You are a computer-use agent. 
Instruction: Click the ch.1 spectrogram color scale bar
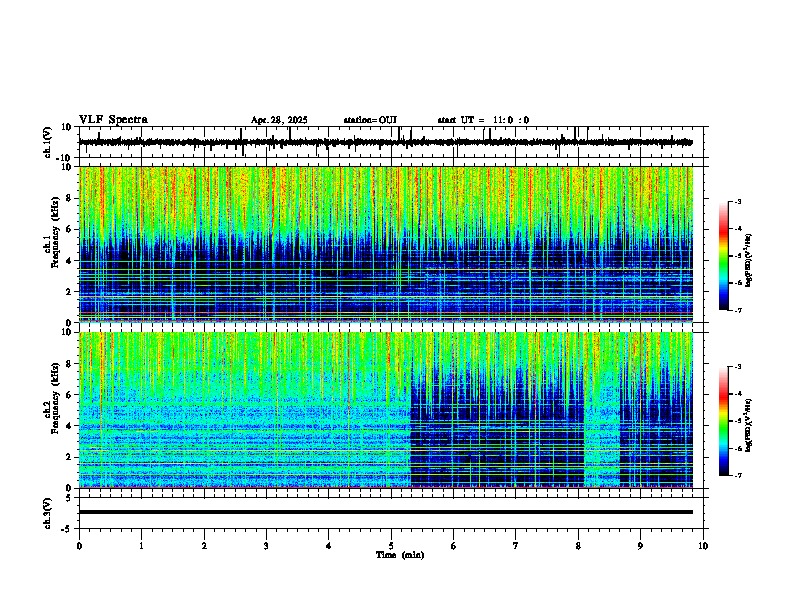pos(724,256)
